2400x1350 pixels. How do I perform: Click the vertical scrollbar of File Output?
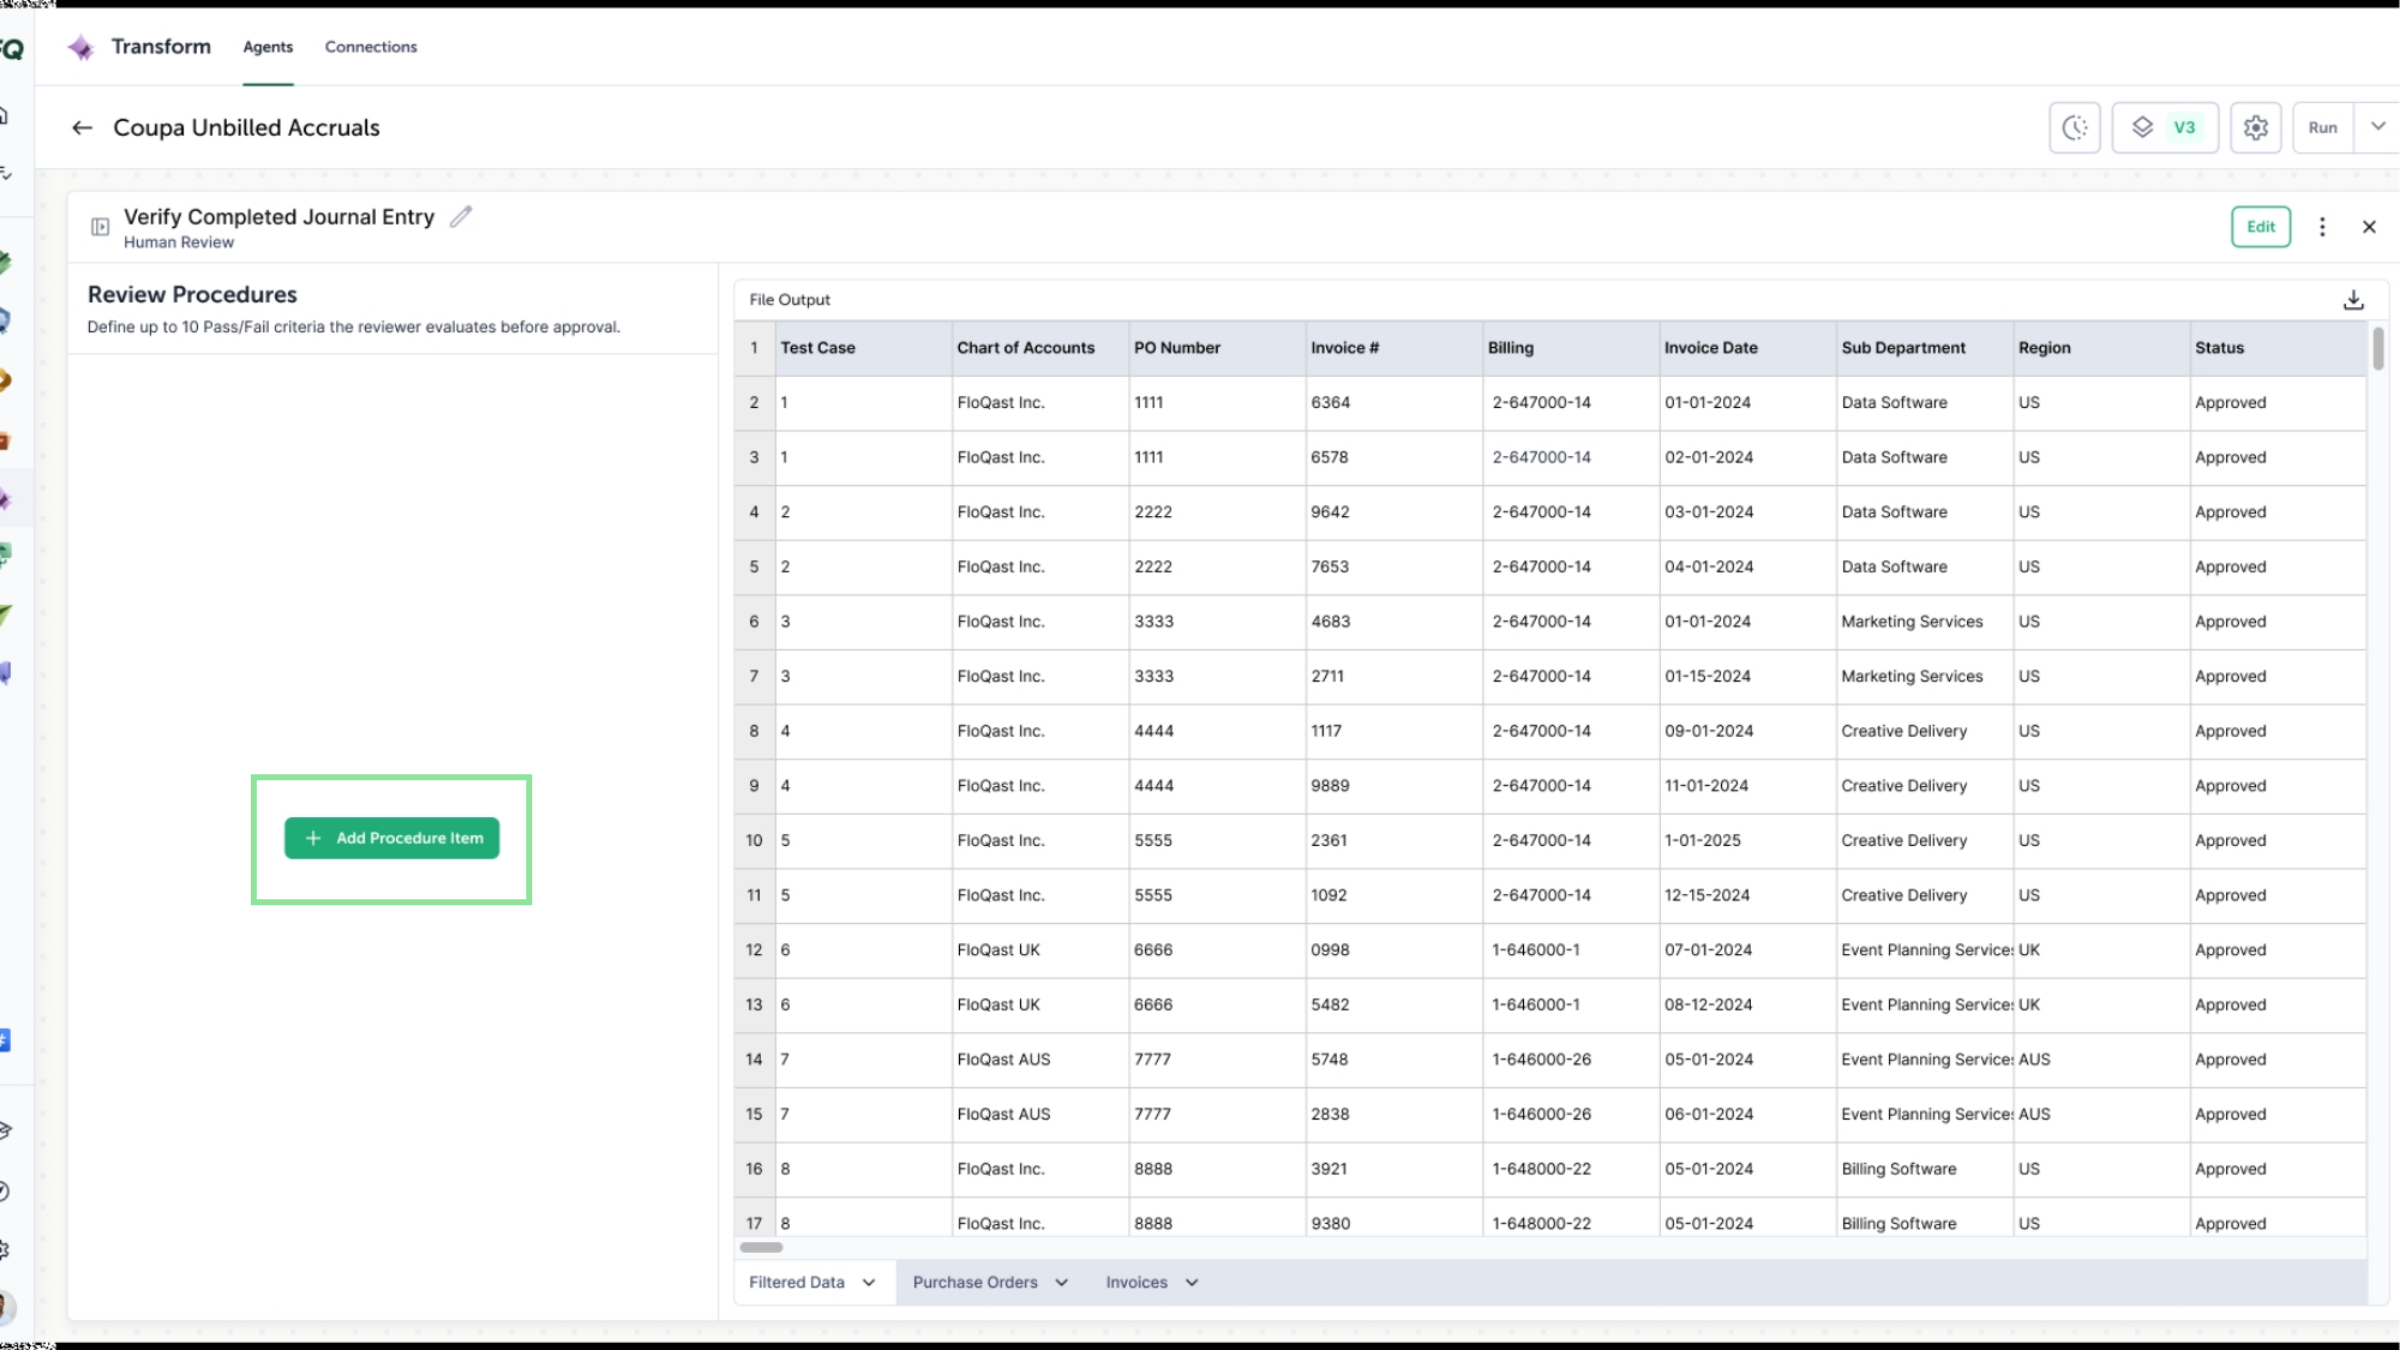coord(2377,349)
